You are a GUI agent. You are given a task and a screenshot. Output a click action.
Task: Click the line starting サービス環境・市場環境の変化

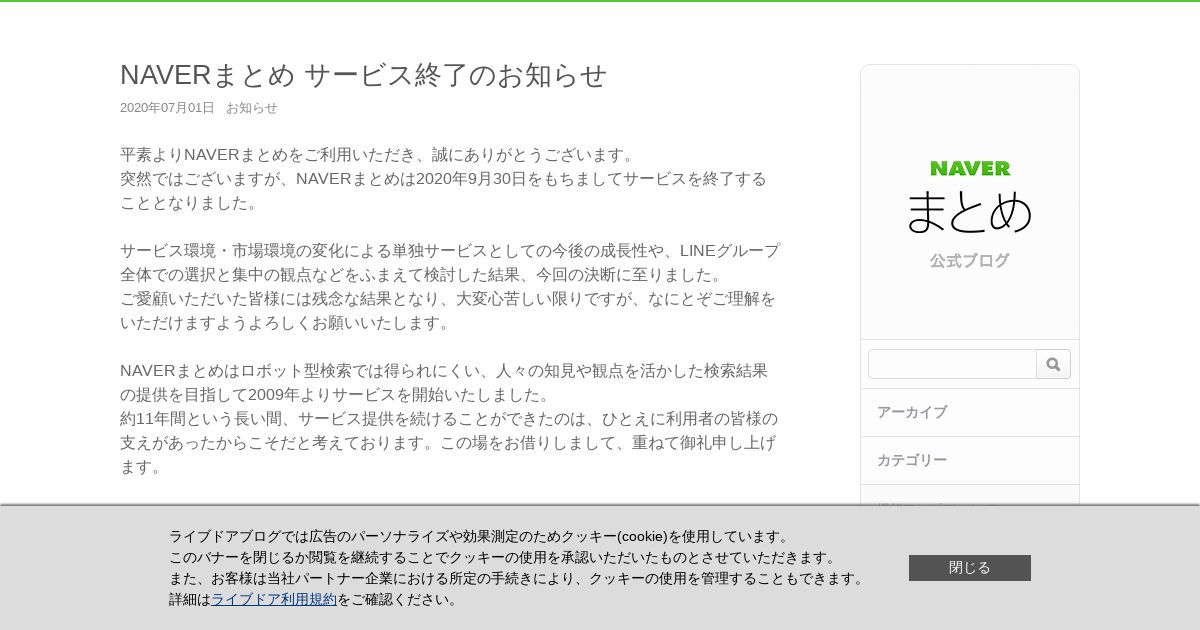[x=450, y=251]
